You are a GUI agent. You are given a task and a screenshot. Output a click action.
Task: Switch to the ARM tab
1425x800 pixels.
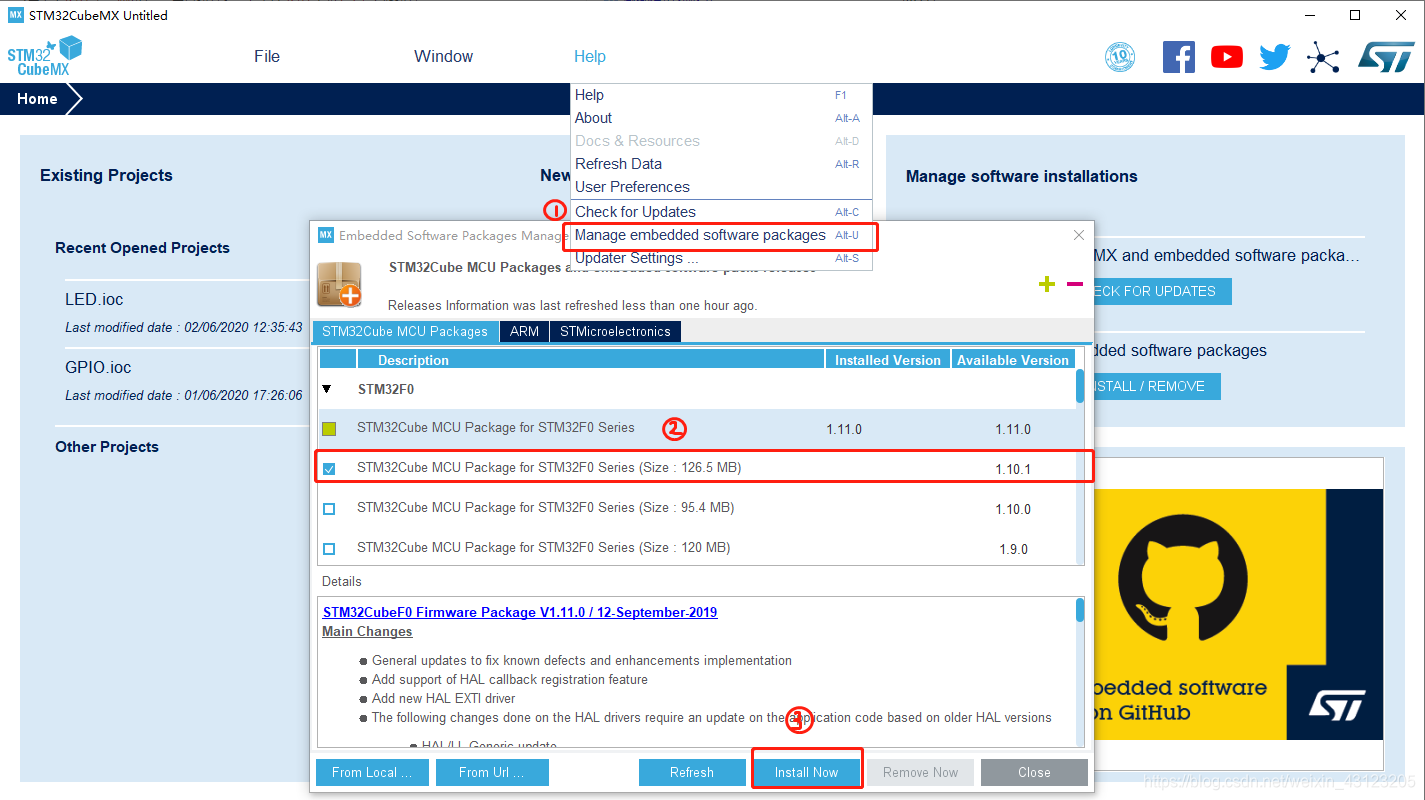[x=524, y=331]
